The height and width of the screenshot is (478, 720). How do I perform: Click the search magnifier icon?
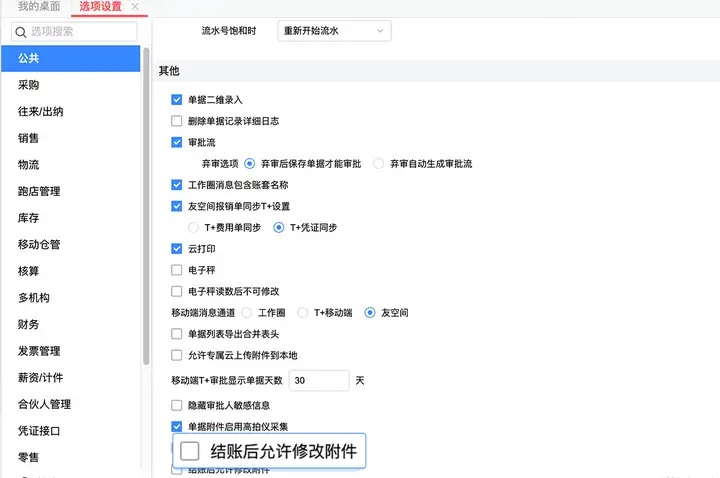coord(21,32)
